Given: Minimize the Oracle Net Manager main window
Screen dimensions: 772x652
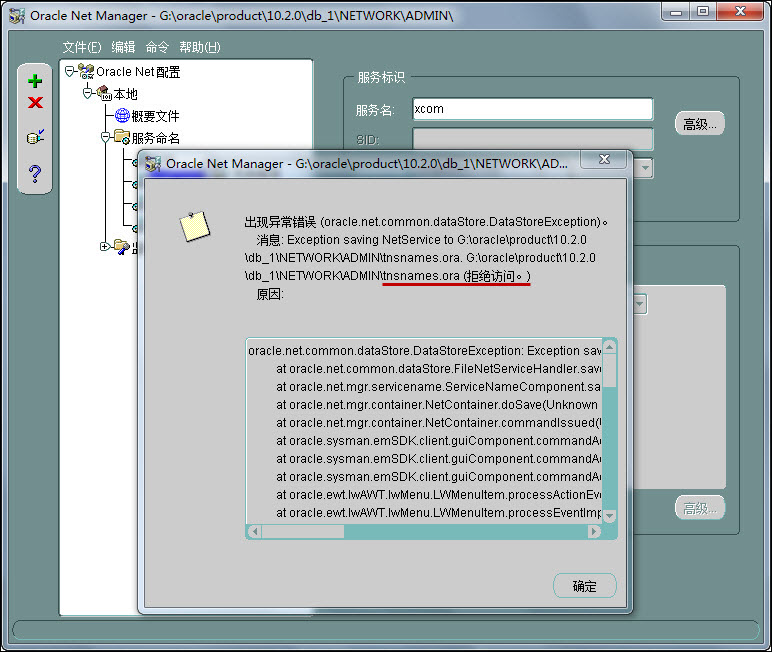Looking at the screenshot, I should click(x=676, y=12).
